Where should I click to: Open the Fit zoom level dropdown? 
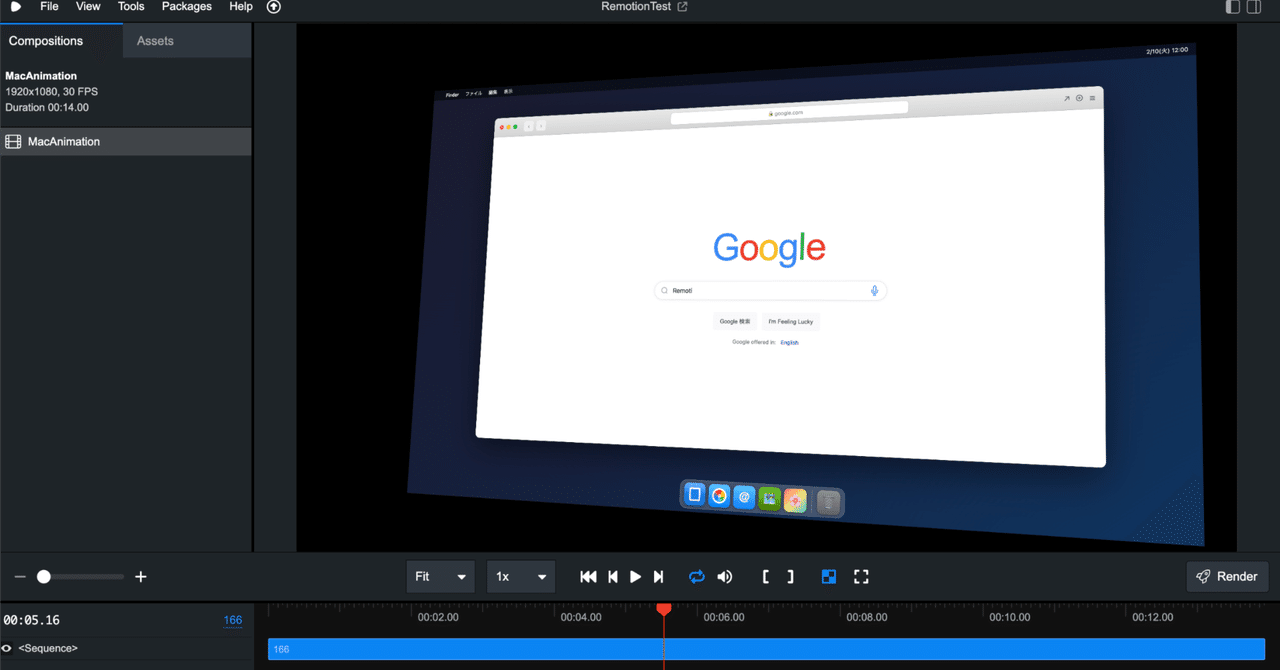point(440,576)
